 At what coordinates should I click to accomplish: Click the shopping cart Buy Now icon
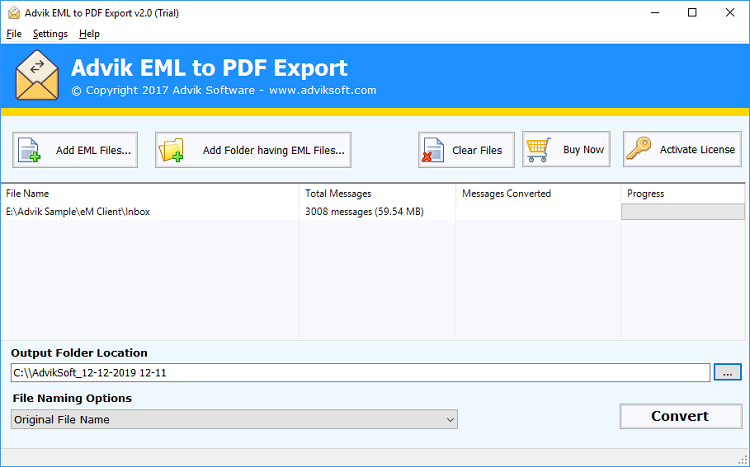pos(539,149)
